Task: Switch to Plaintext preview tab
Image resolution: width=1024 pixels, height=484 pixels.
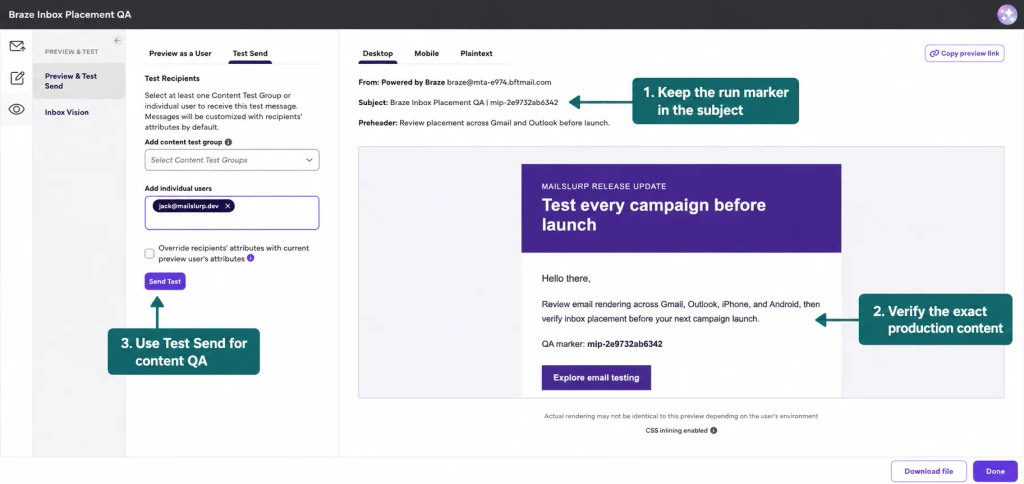Action: [x=476, y=54]
